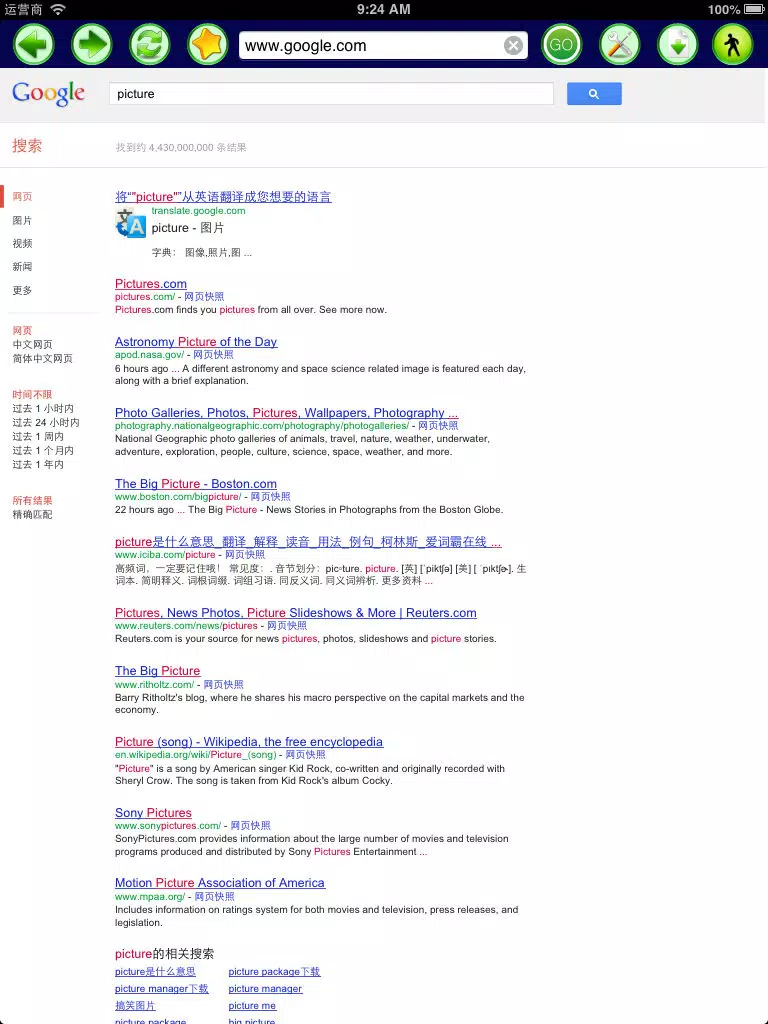Switch to the 新闻 news tab
The image size is (768, 1024).
[x=22, y=266]
